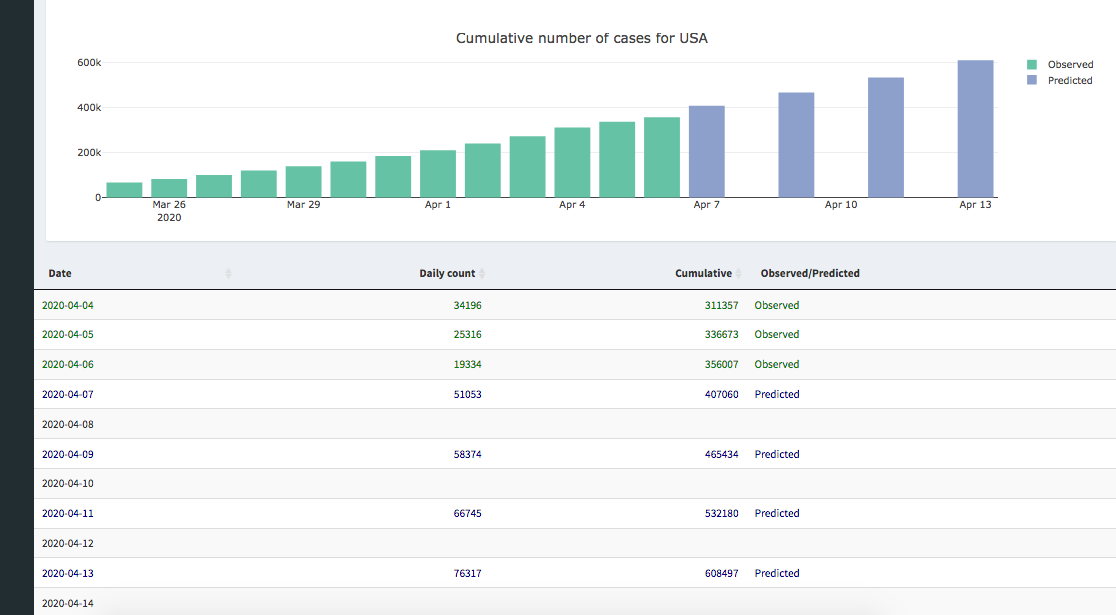Viewport: 1116px width, 615px height.
Task: Click the tallest predicted bar at Apr 13
Action: pos(975,129)
